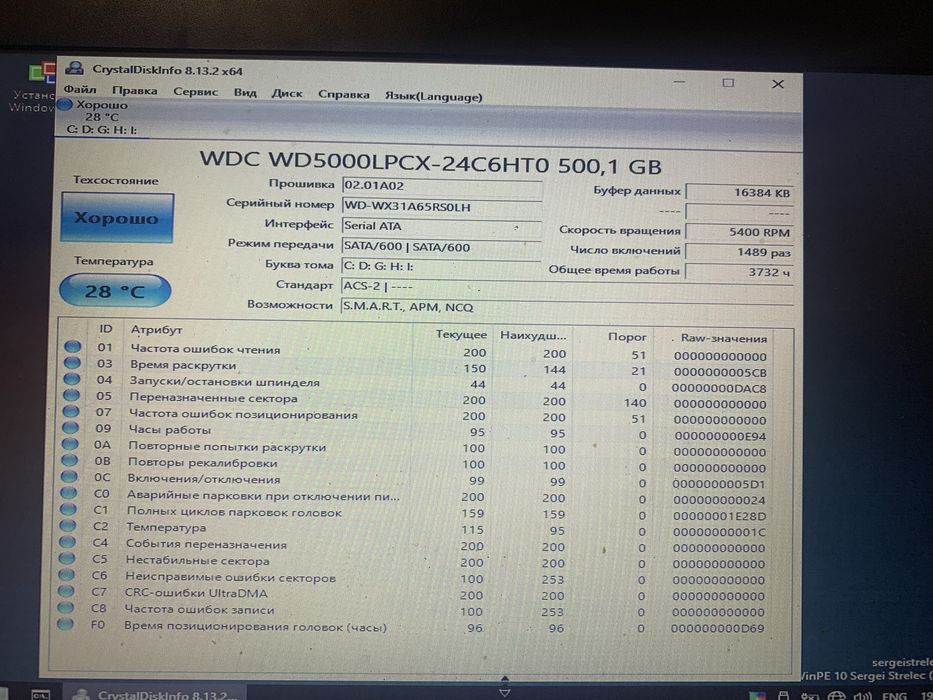Click the 3732 ч power-on hours value
The image size is (933, 700).
(740, 272)
